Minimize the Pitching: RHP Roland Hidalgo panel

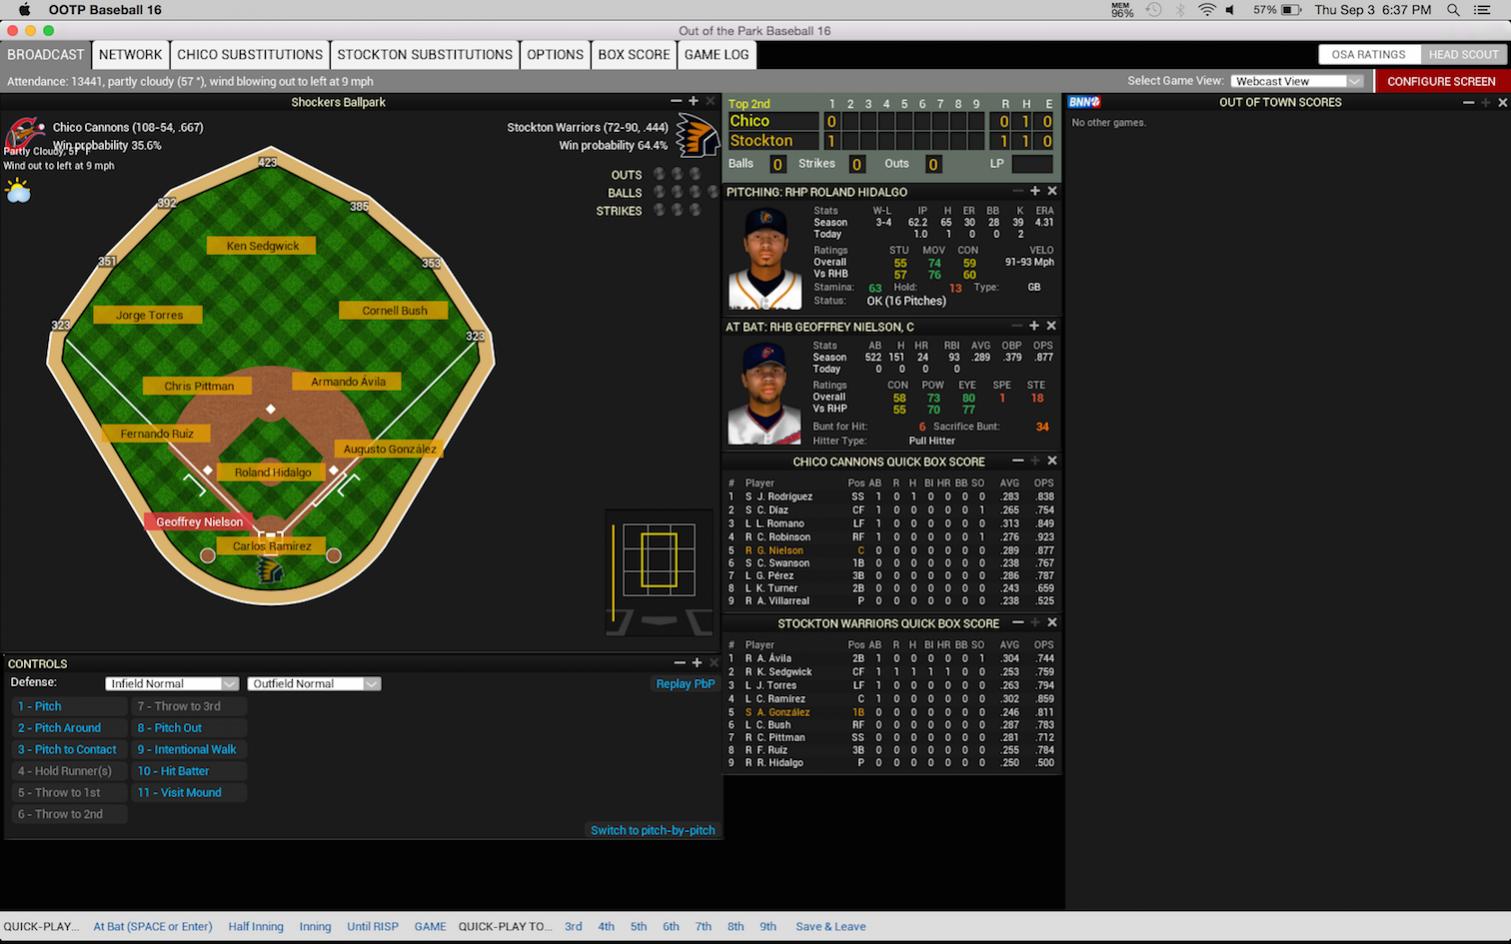pos(1018,191)
